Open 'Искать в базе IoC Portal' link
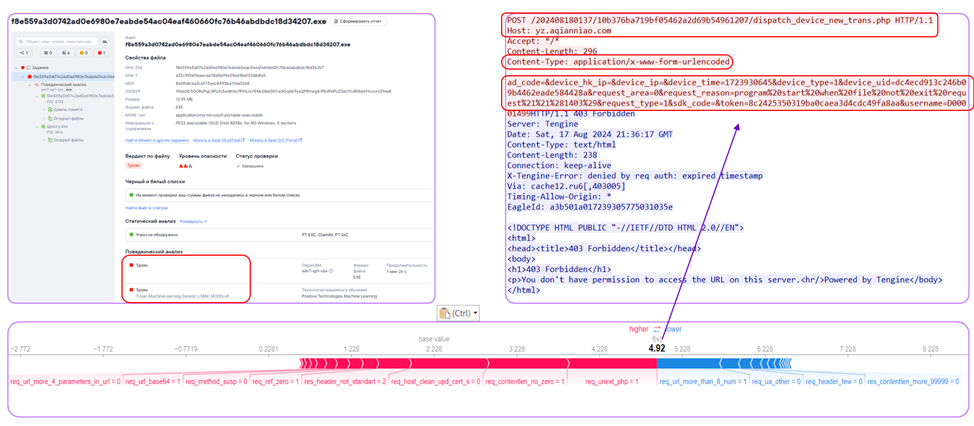 (x=275, y=140)
